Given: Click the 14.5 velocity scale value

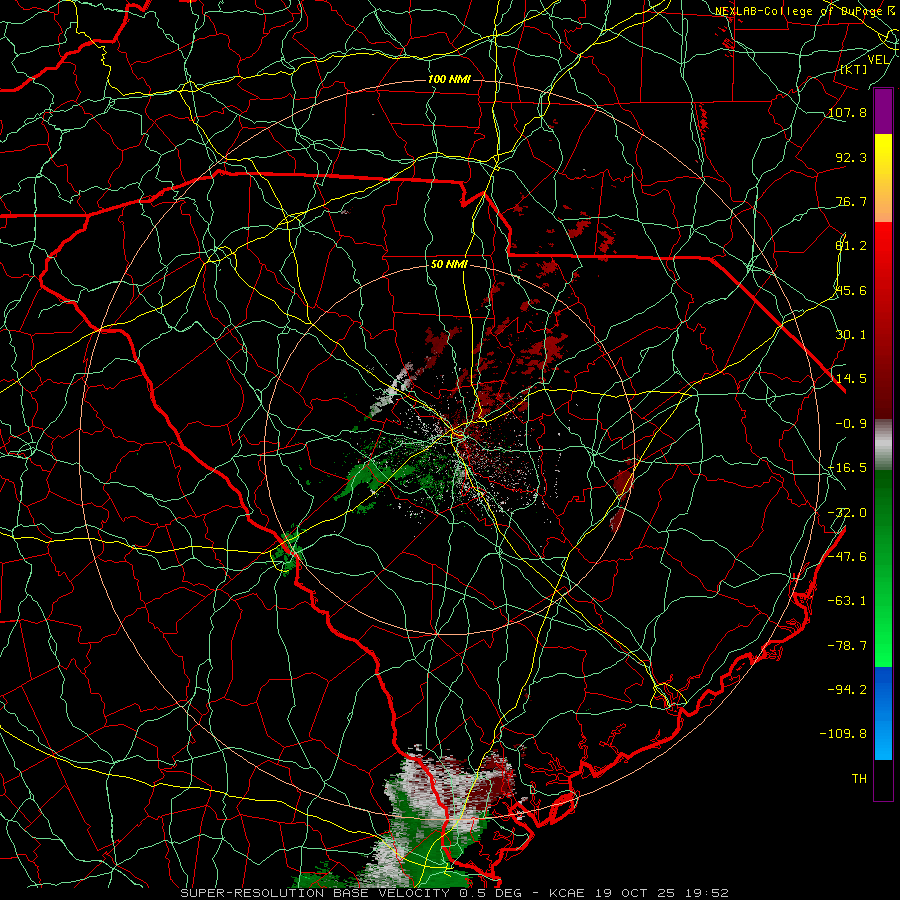Looking at the screenshot, I should coord(851,379).
